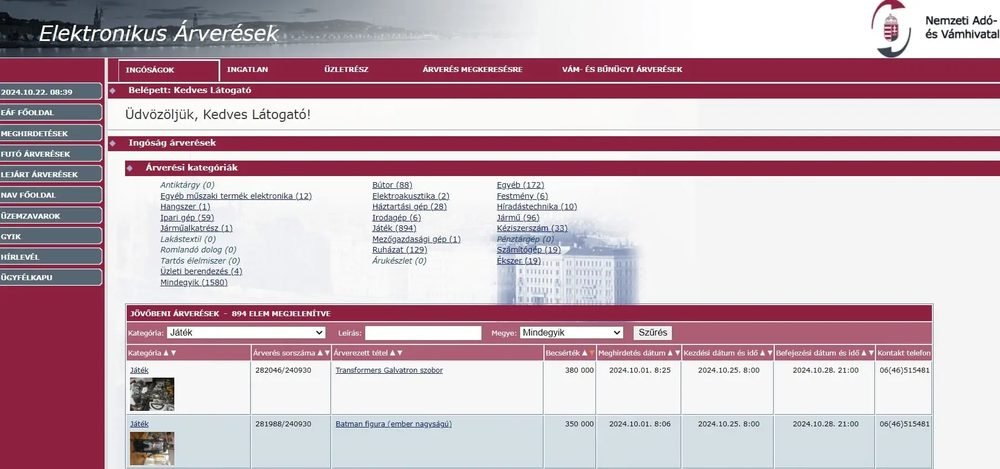Open the Megye dropdown showing Mindegyik

pos(571,332)
